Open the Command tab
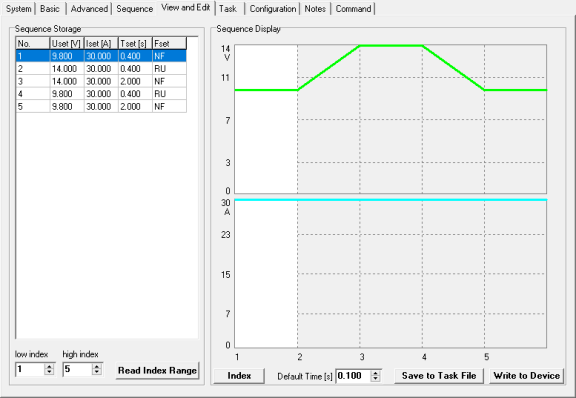 pos(353,8)
